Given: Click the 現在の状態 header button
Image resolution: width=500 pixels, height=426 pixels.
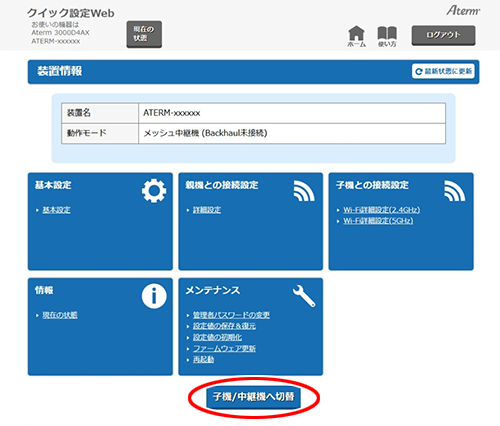Looking at the screenshot, I should pyautogui.click(x=144, y=34).
